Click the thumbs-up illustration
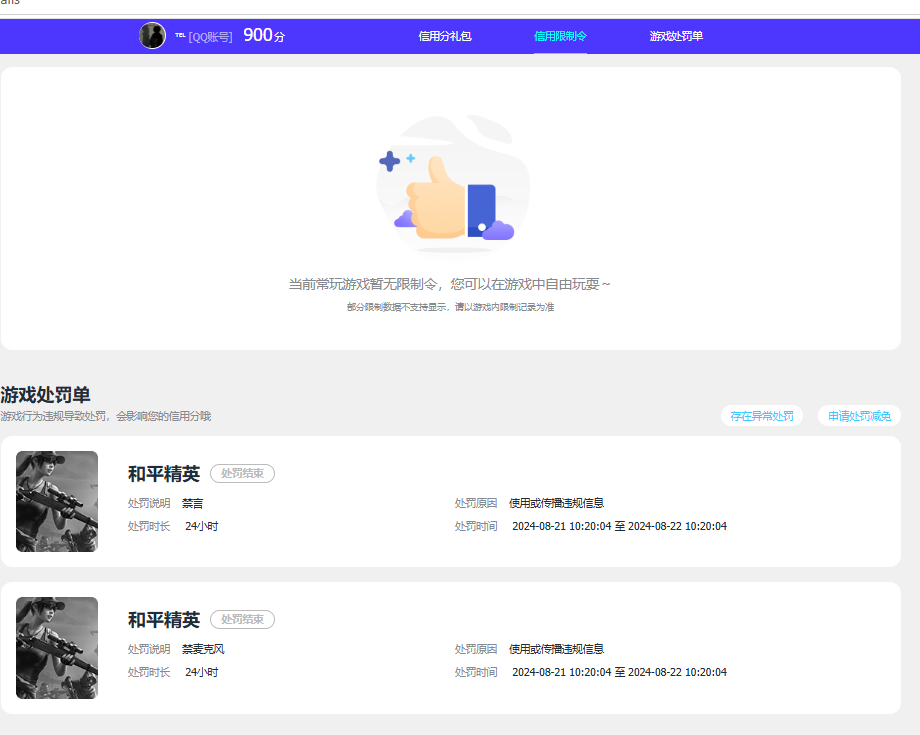 [452, 185]
